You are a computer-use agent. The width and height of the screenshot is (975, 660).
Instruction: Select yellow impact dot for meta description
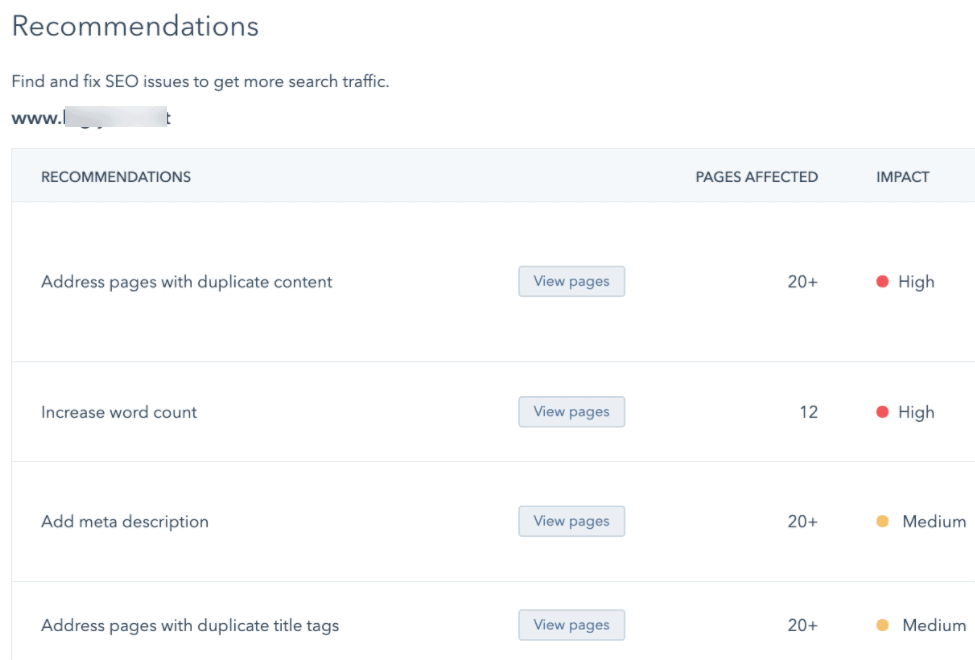point(882,522)
